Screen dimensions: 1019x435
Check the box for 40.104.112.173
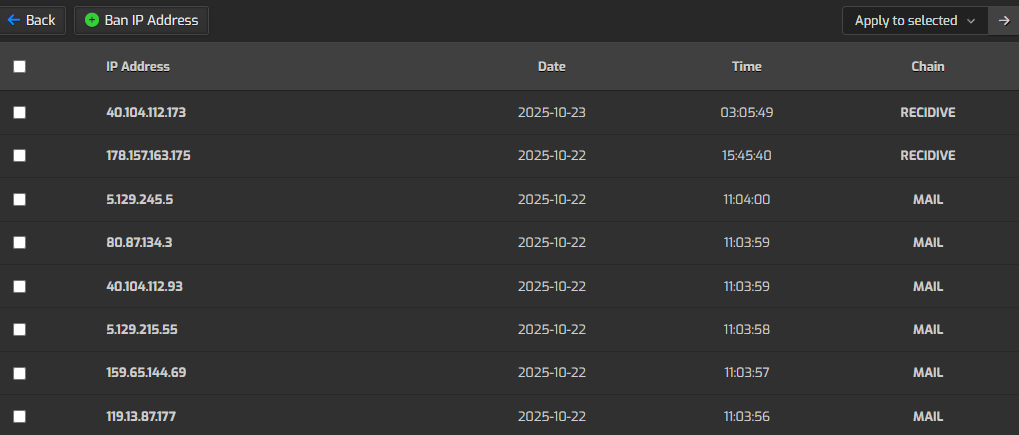tap(19, 113)
